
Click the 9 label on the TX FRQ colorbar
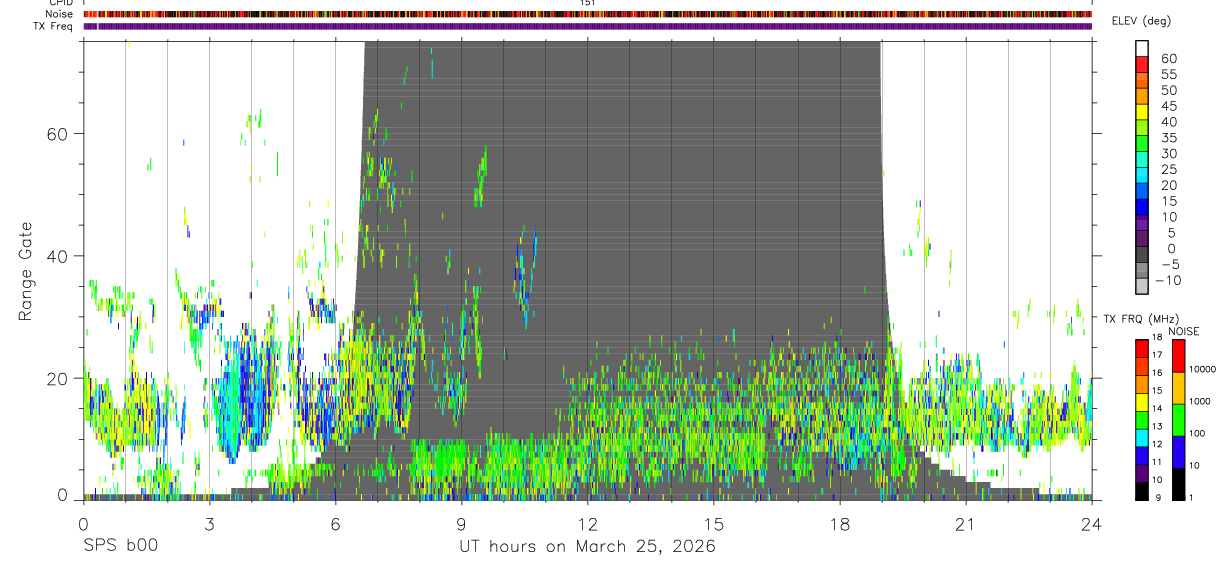[x=1158, y=498]
